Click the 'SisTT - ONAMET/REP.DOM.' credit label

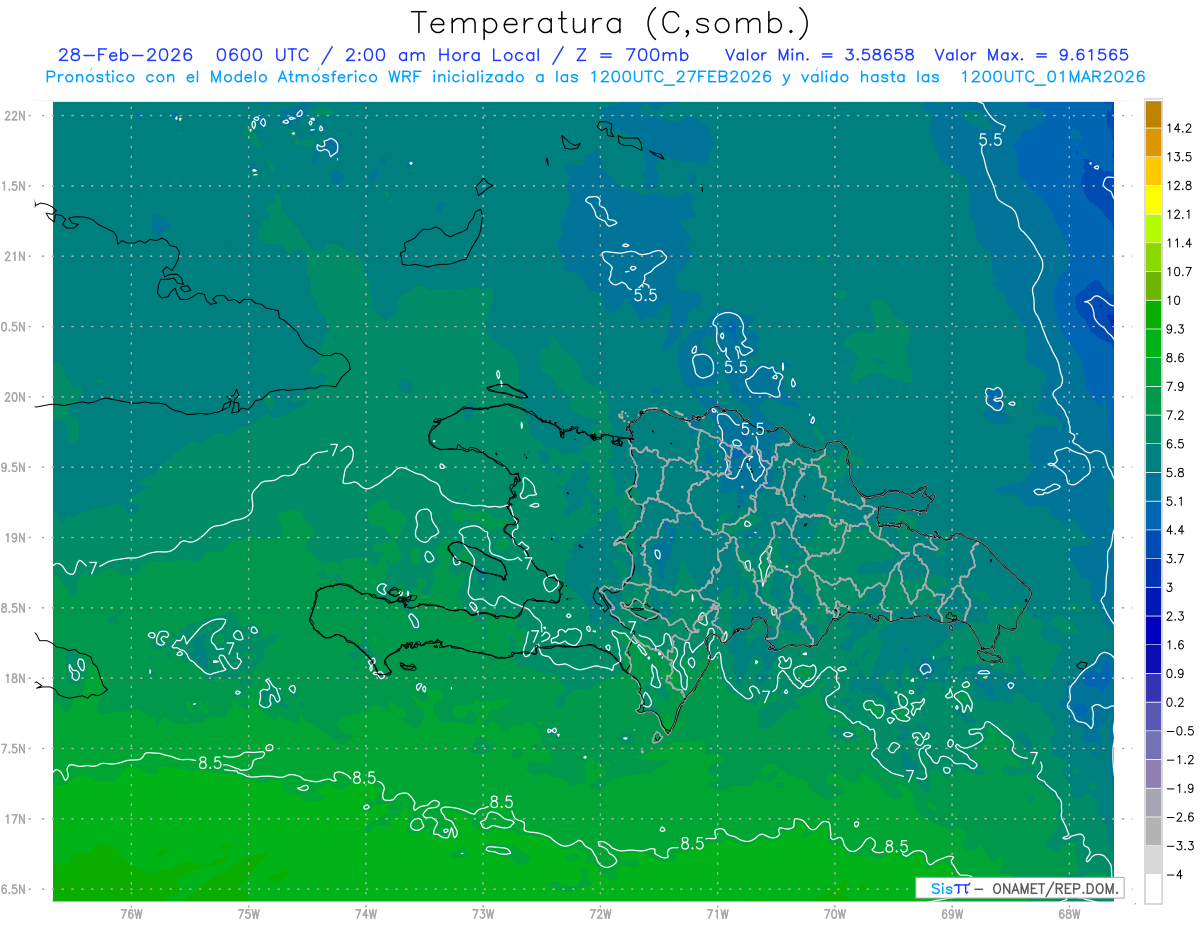1020,888
